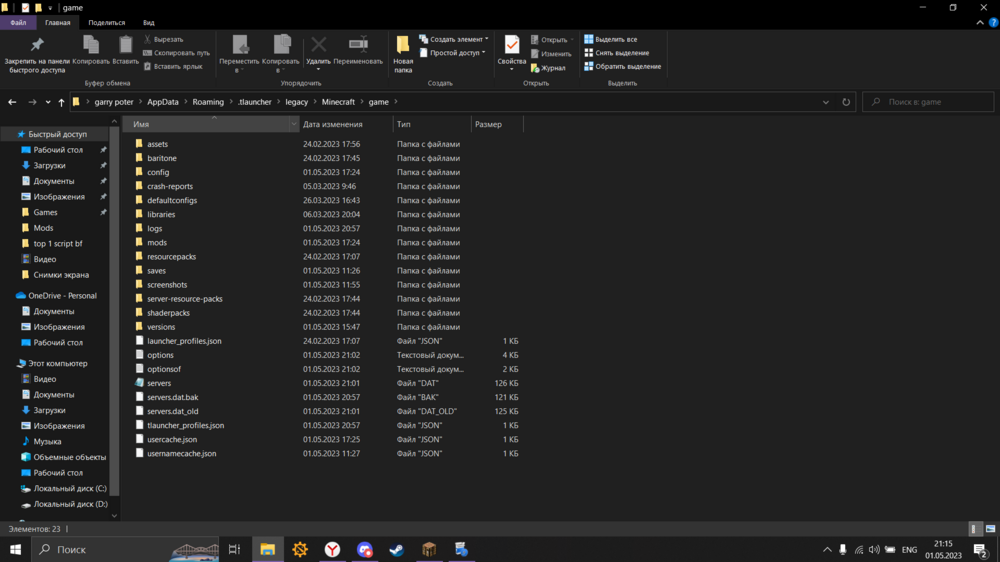Click the Изменить ribbon command
Viewport: 1000px width, 562px height.
[551, 54]
